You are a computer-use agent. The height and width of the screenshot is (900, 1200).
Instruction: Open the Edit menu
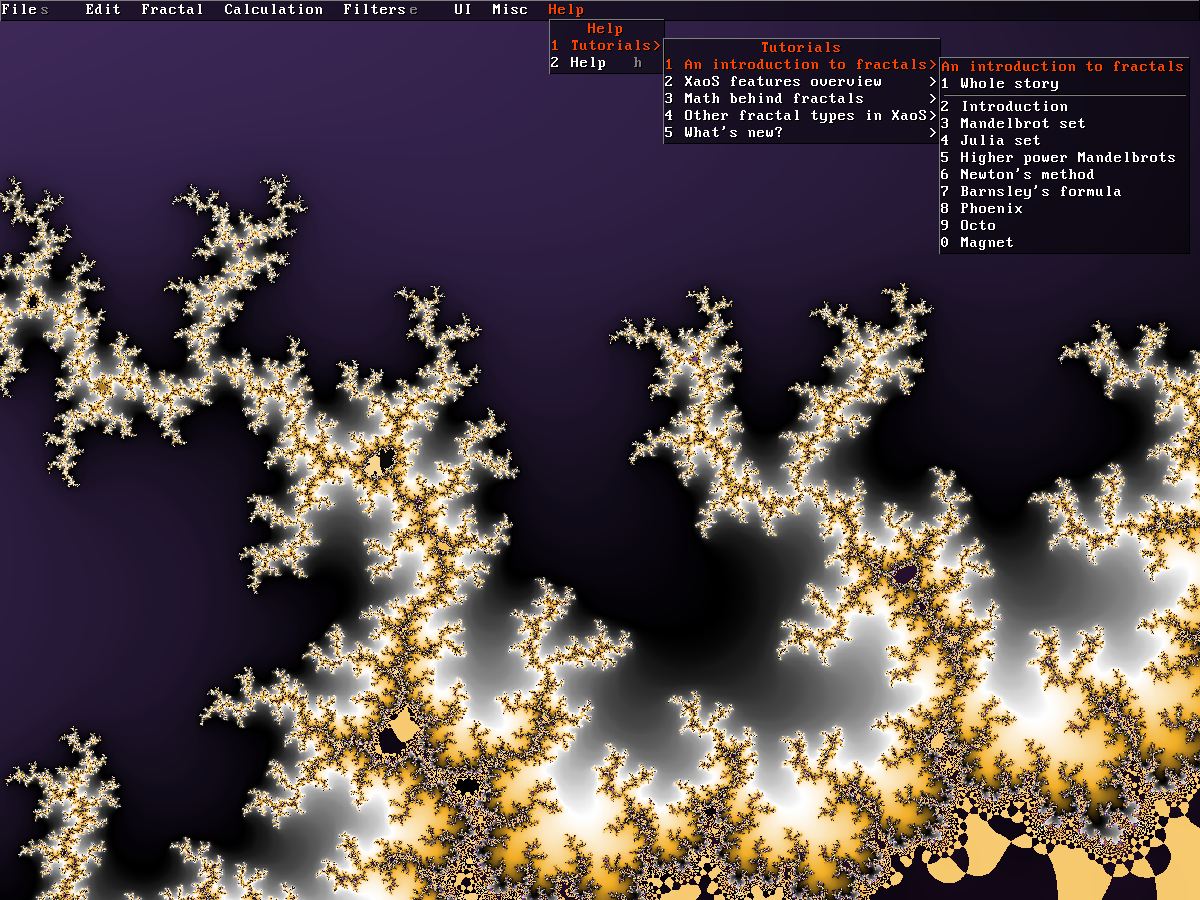pyautogui.click(x=102, y=9)
